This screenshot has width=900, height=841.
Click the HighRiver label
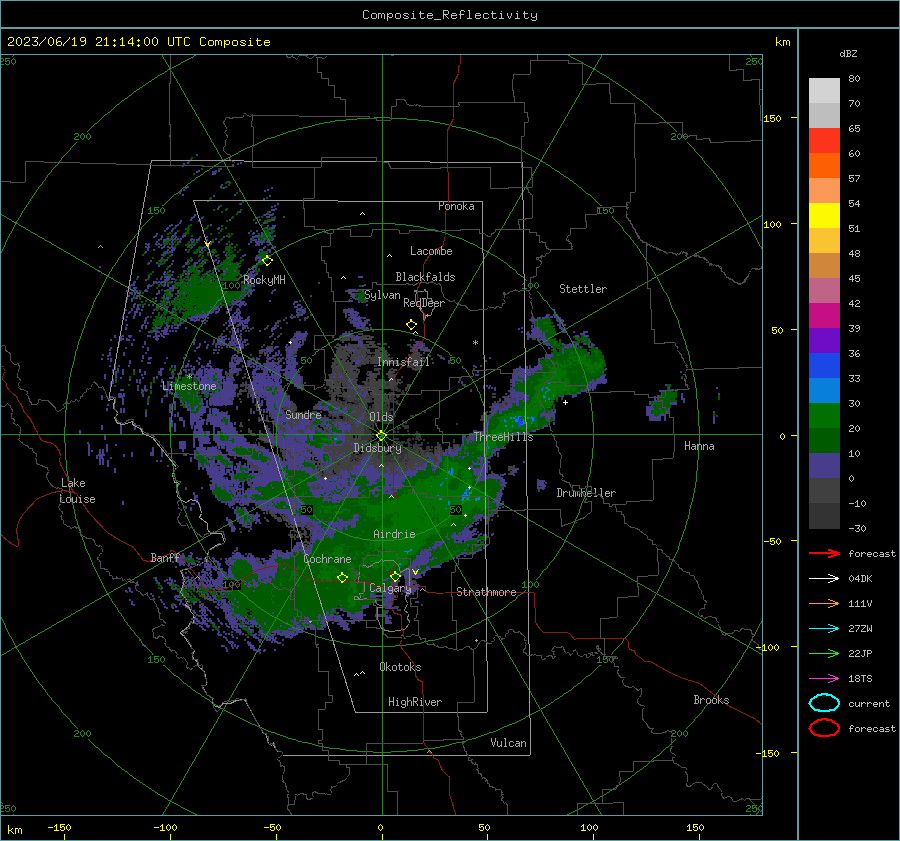pyautogui.click(x=415, y=702)
